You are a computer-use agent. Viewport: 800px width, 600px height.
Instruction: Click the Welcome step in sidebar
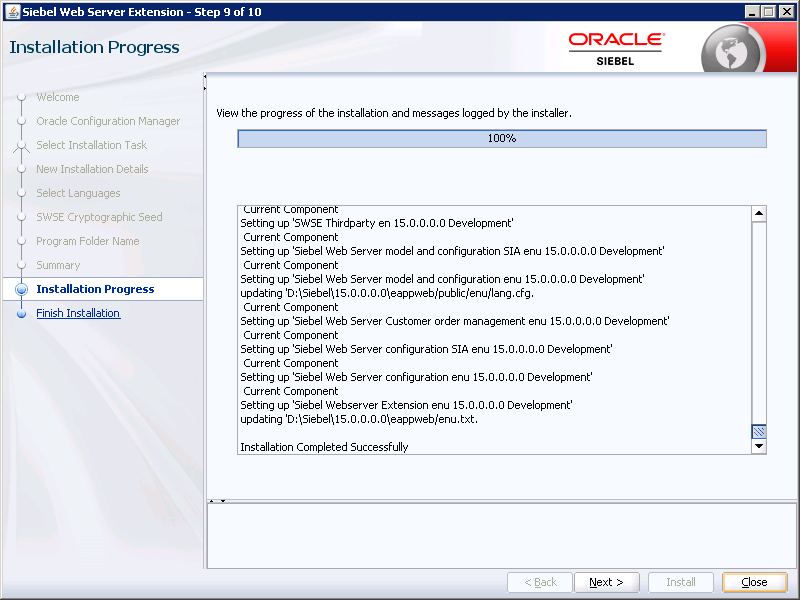(x=58, y=97)
